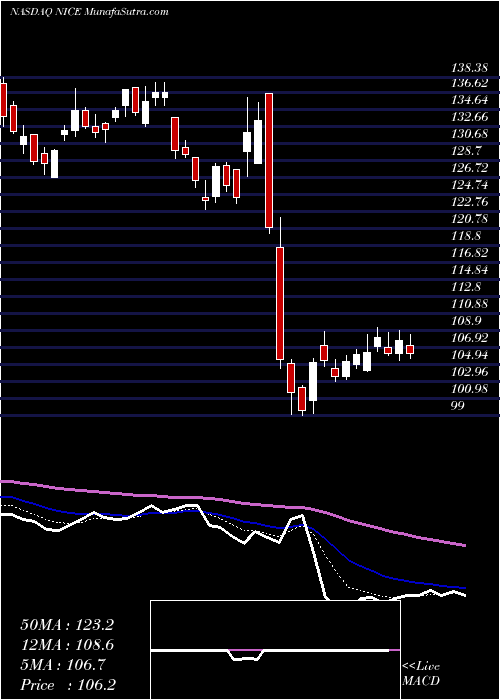
Task: Click the 100.98 price axis label
Action: click(470, 388)
